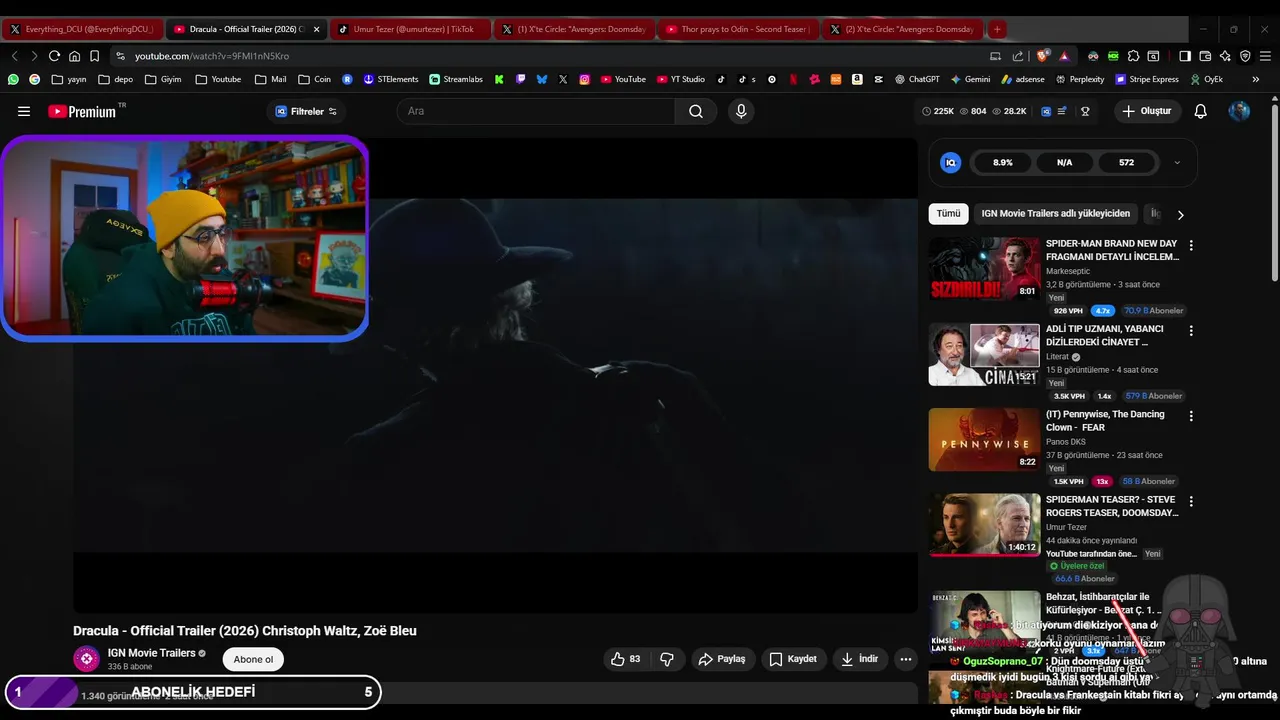Open Twitch bookmark icon
The width and height of the screenshot is (1280, 720).
521,79
